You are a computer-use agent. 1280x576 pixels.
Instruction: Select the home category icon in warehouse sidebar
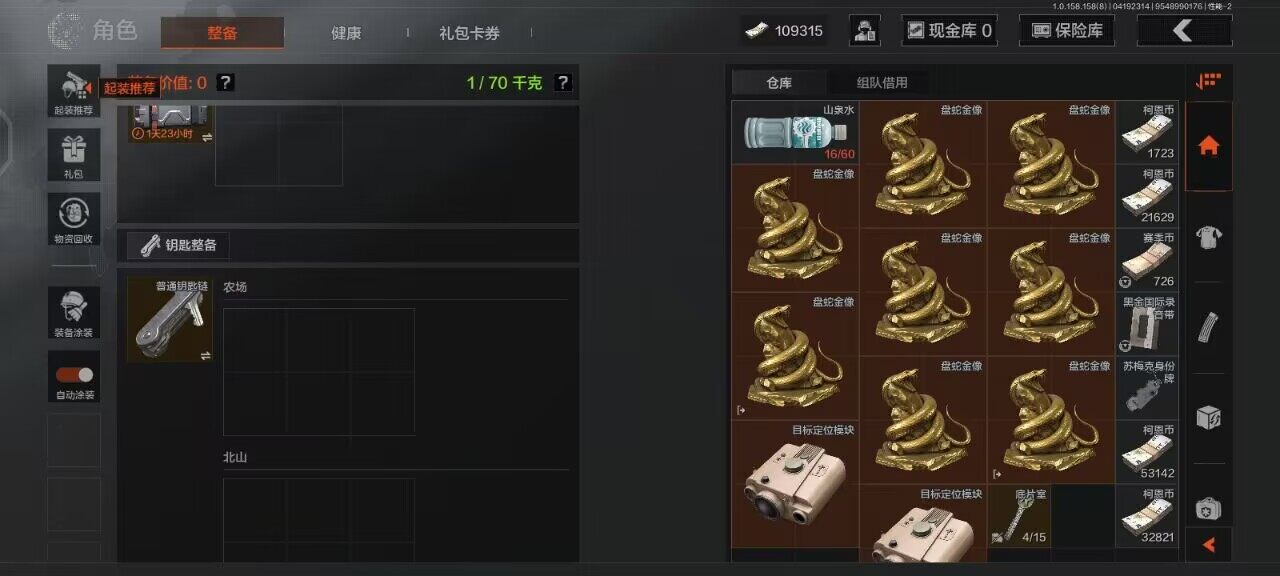pos(1208,146)
